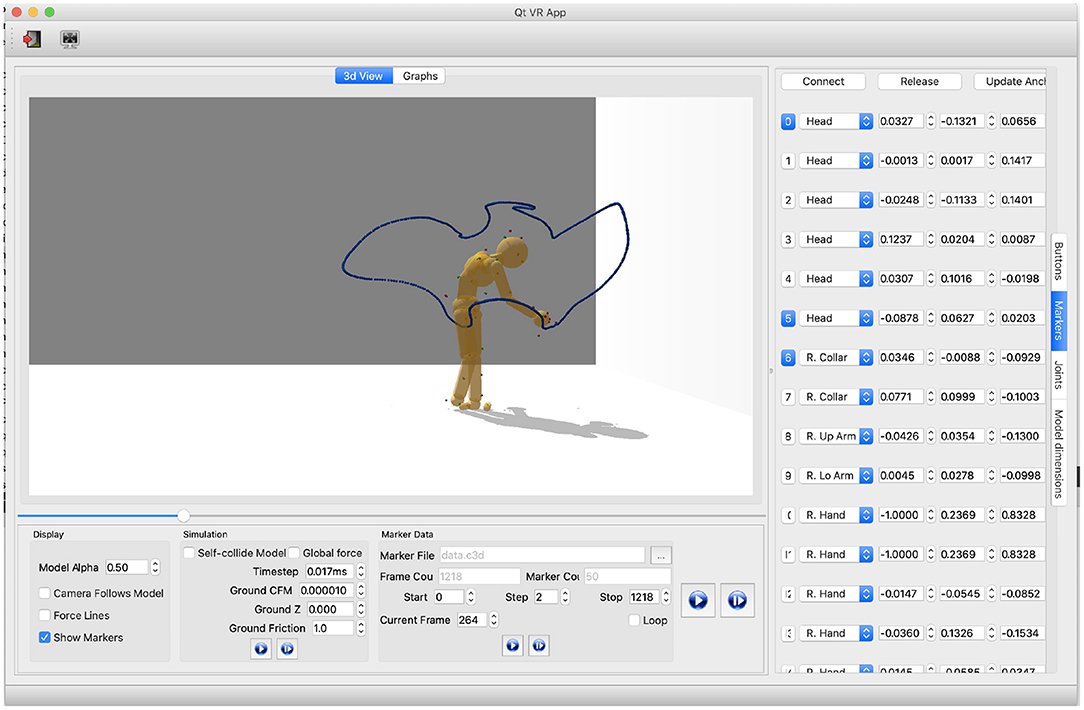
Task: Open marker file browse "..." button
Action: click(661, 555)
